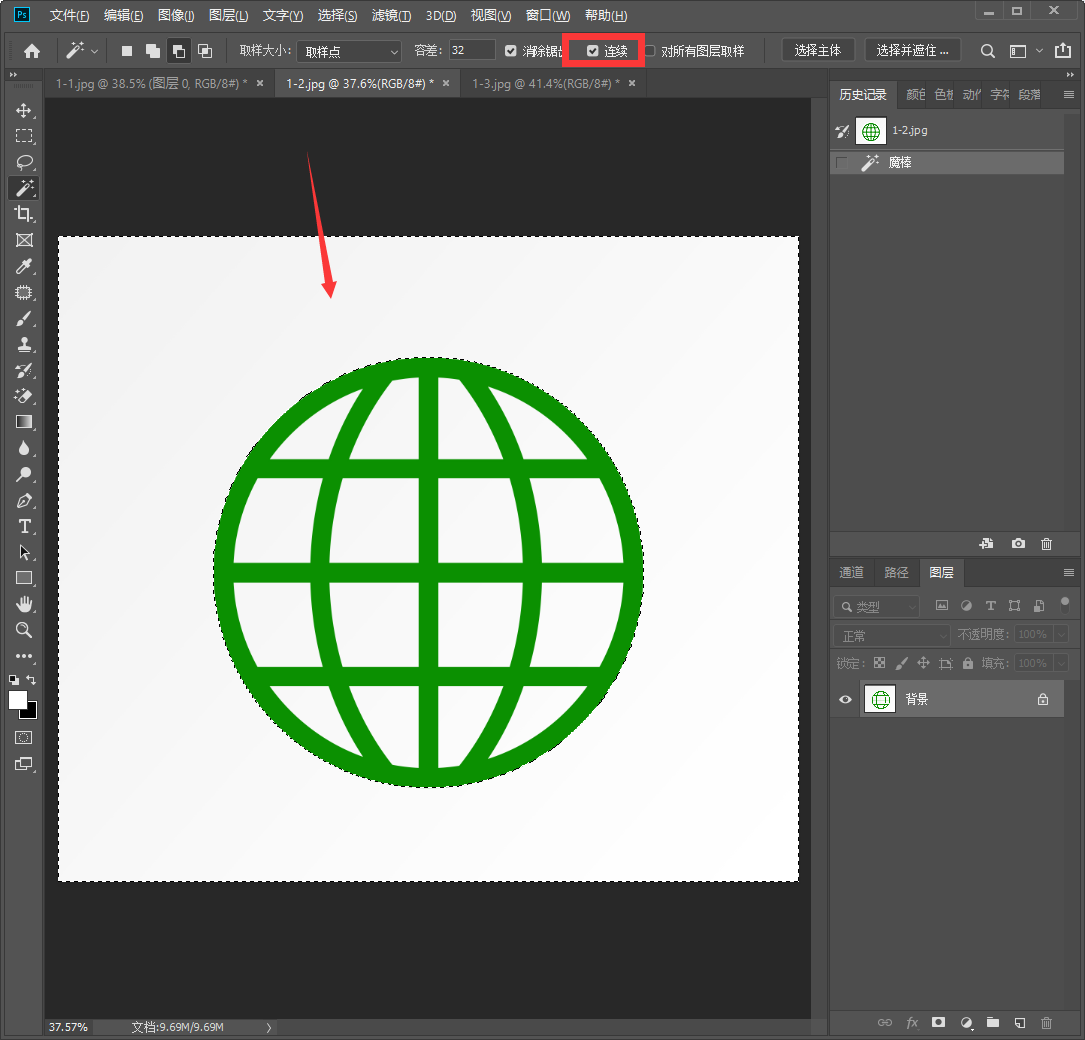
Task: Open the blend mode 正常 dropdown
Action: 892,635
